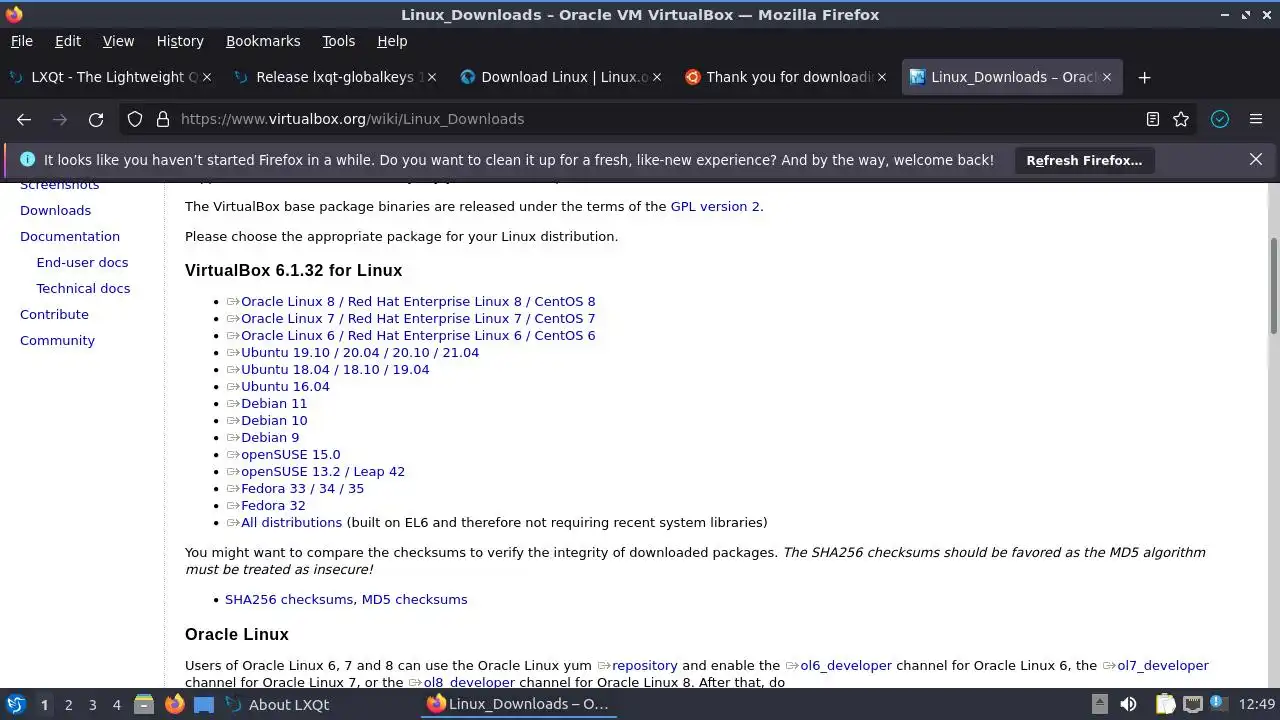Open the MD5 checksums link
Screen dimensions: 1280x720
pyautogui.click(x=414, y=599)
